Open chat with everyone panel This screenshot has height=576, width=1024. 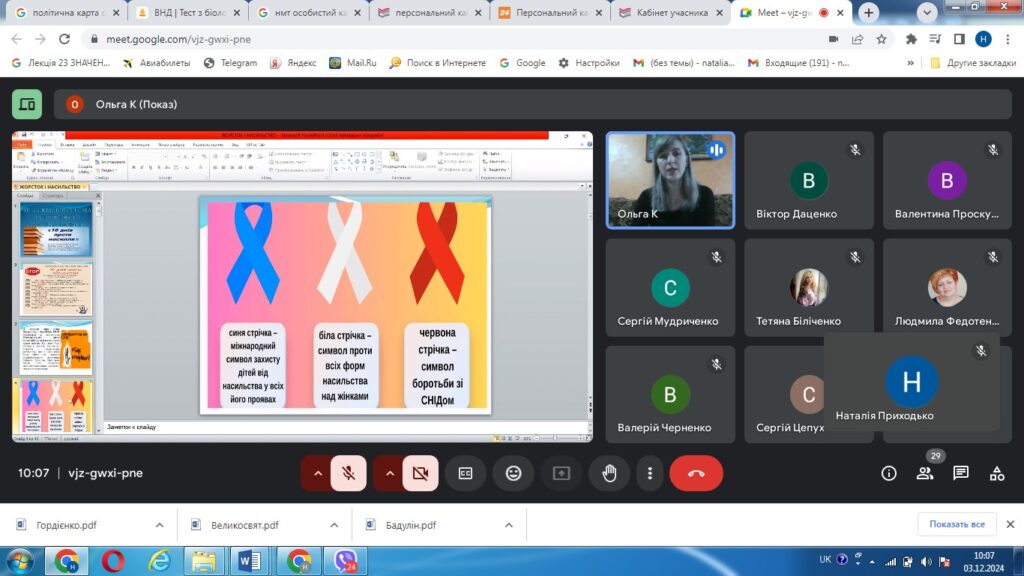[961, 473]
